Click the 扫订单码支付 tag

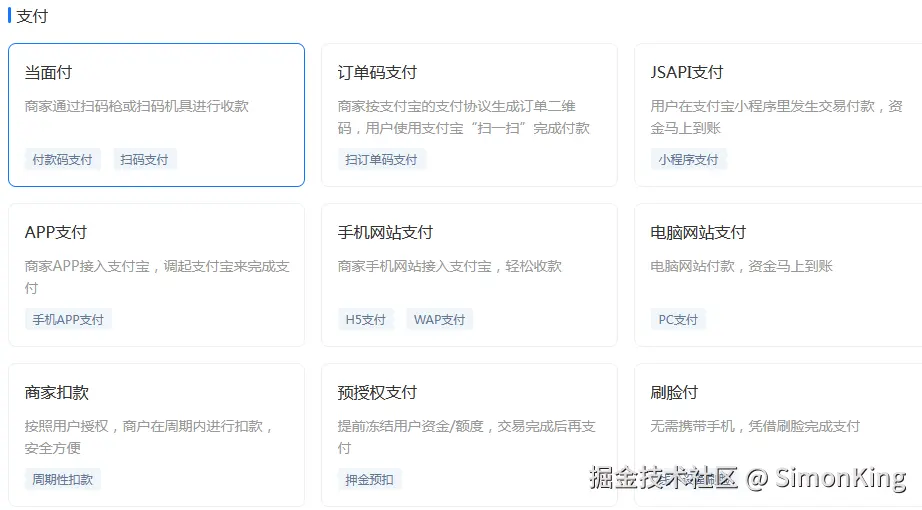click(x=381, y=159)
